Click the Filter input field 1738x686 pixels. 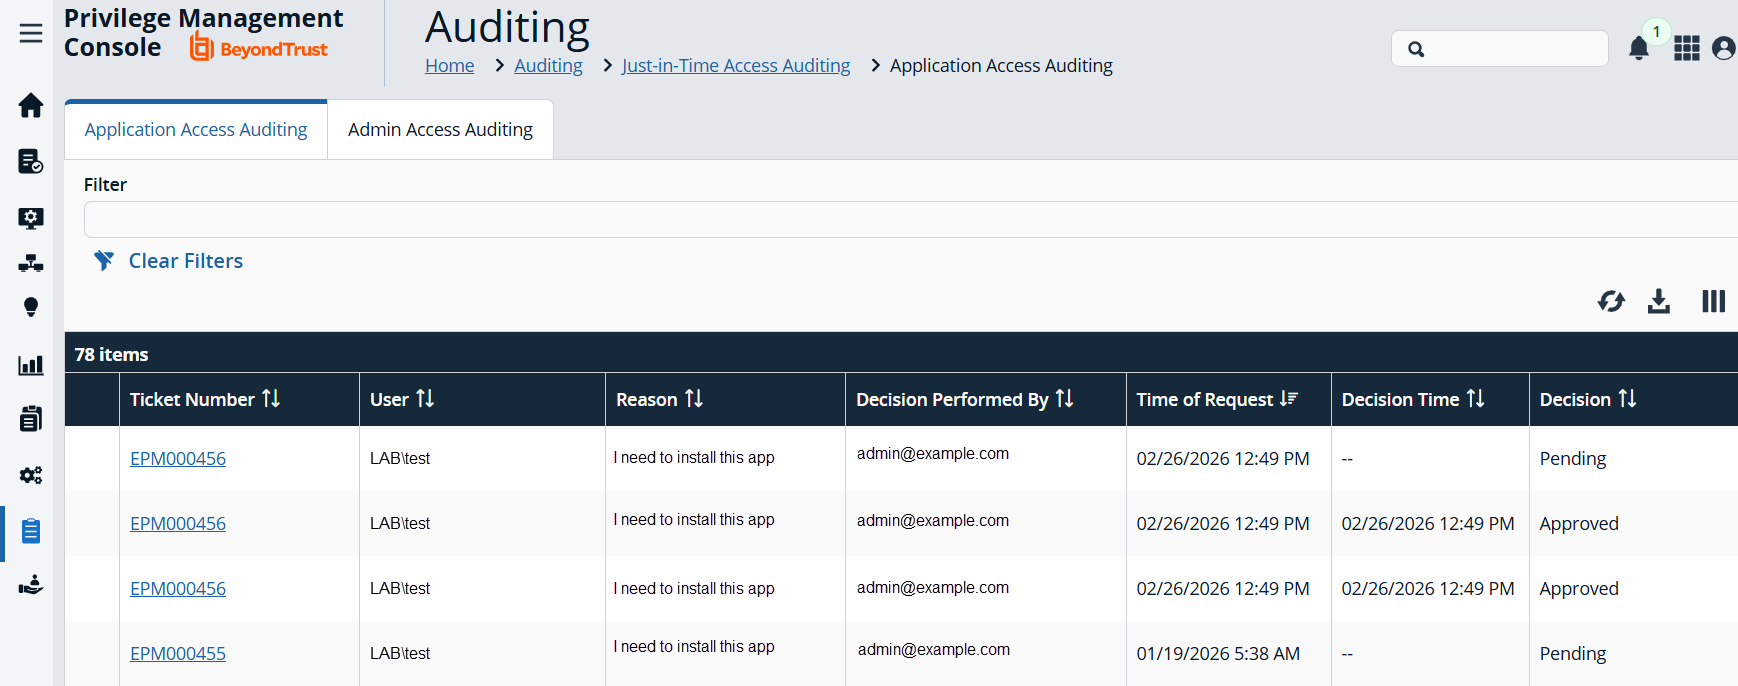pyautogui.click(x=910, y=219)
